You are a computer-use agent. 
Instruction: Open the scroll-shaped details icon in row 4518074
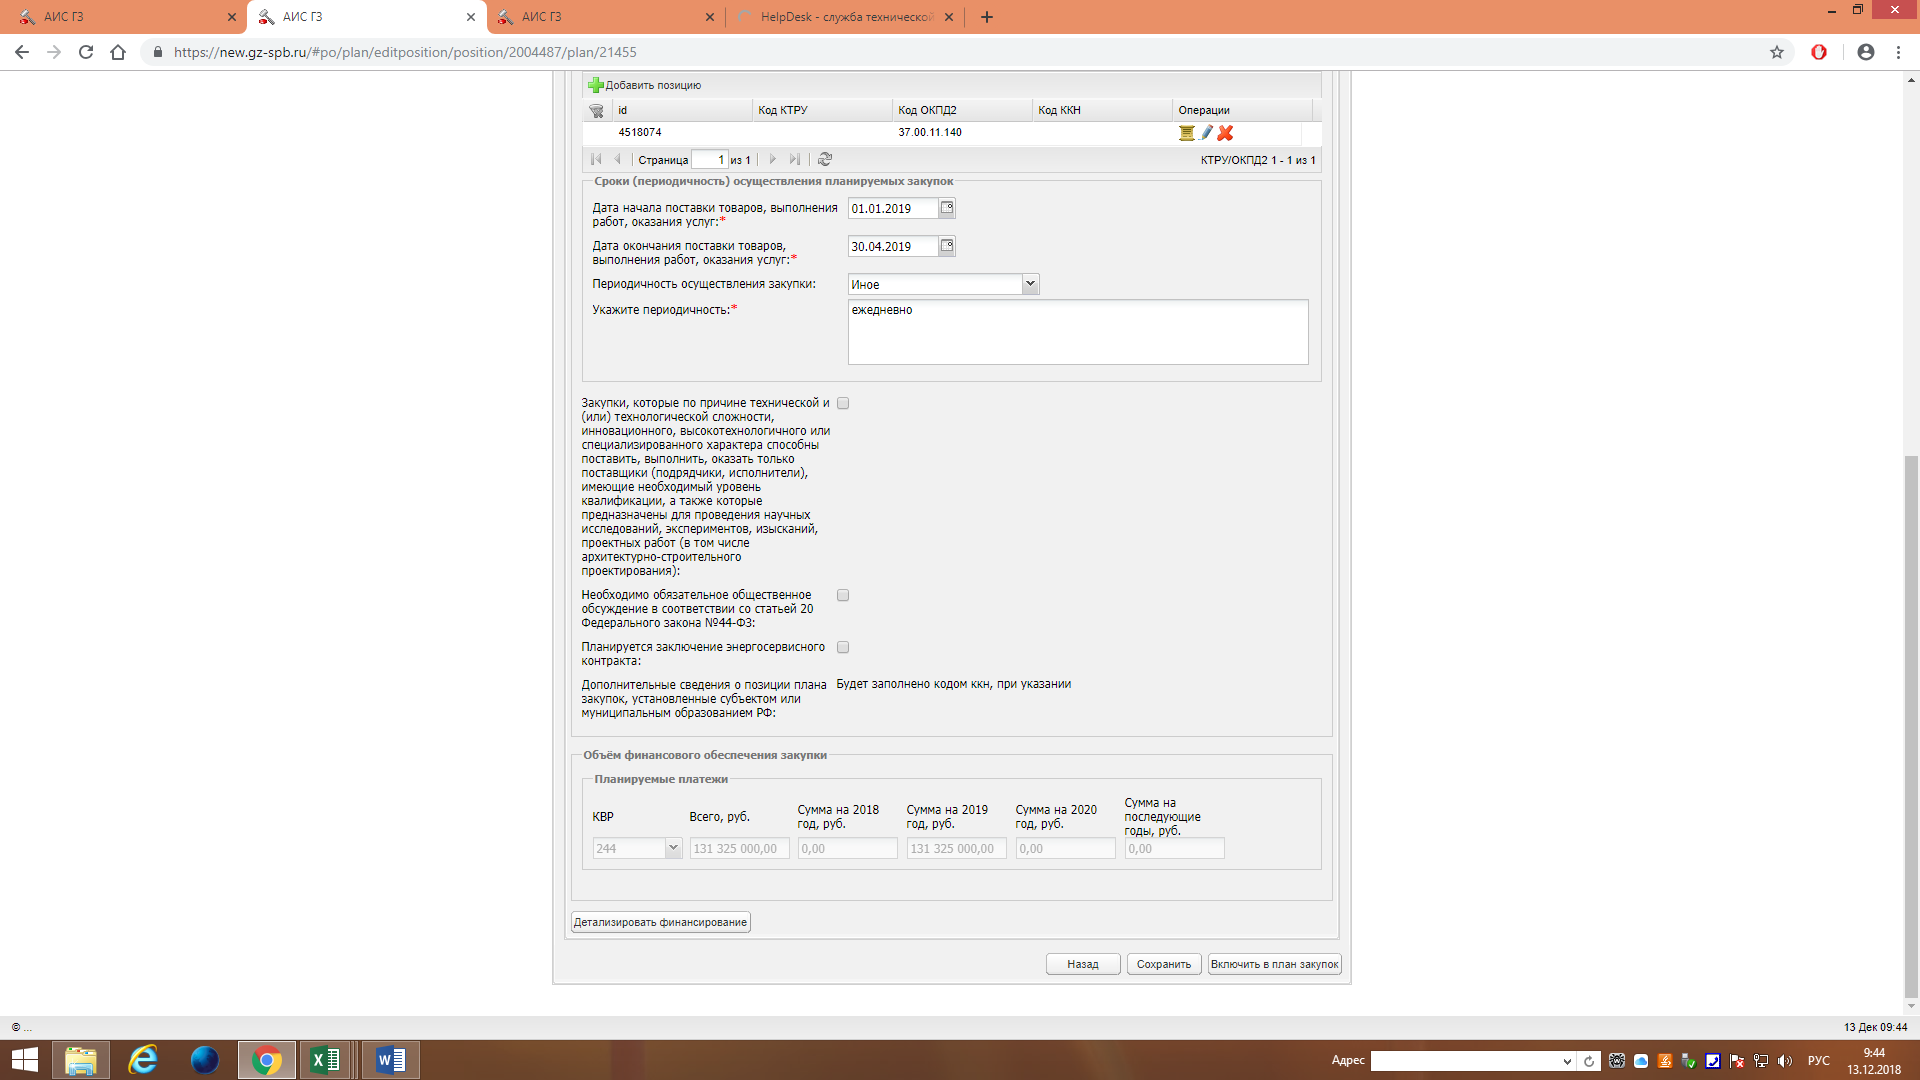point(1187,133)
